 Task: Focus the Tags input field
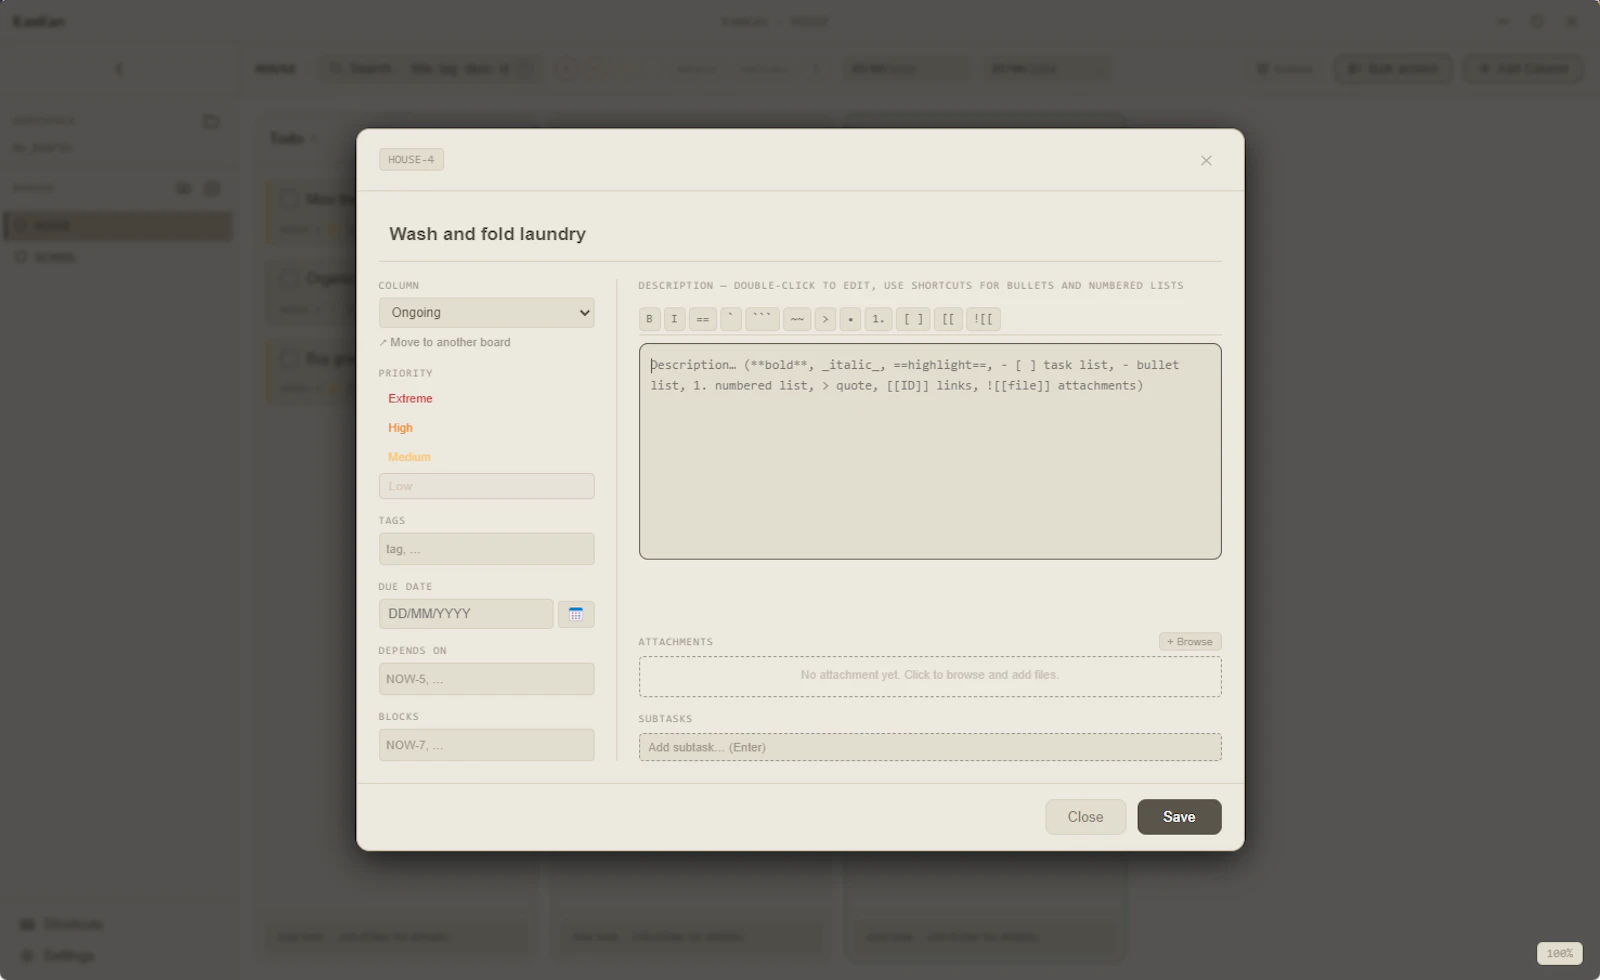tap(486, 549)
